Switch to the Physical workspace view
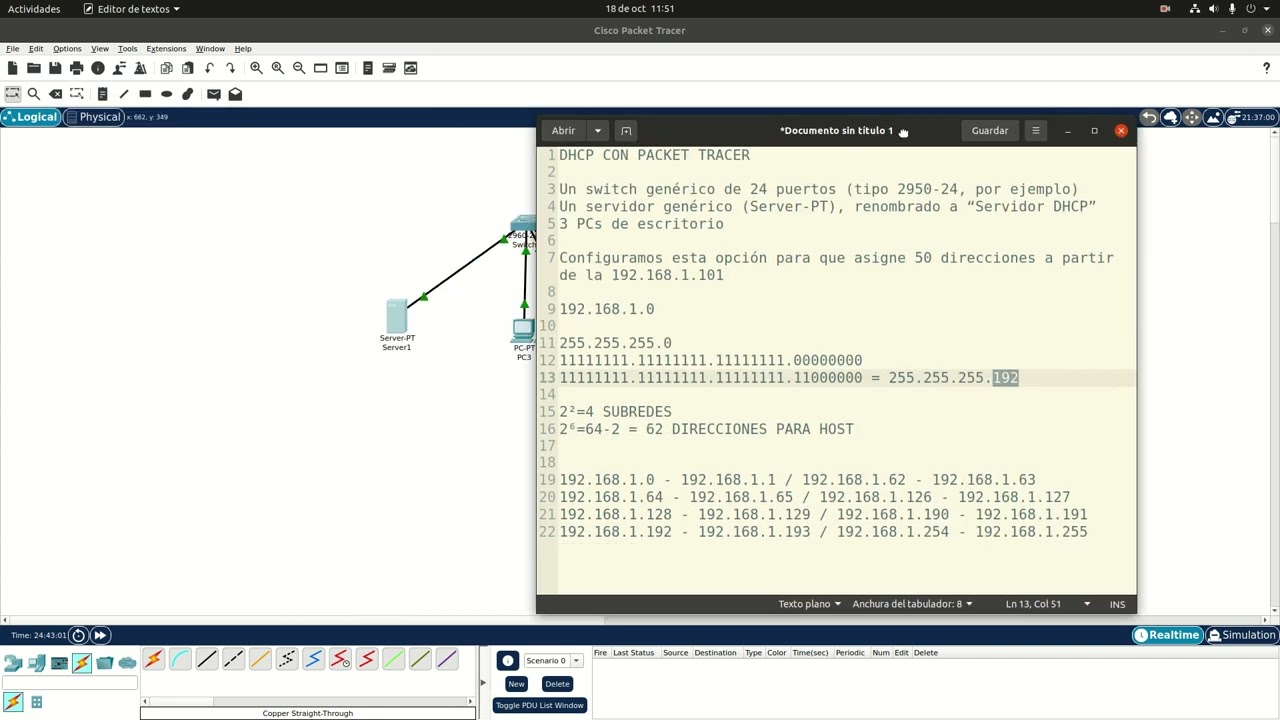Viewport: 1280px width, 720px height. click(93, 117)
